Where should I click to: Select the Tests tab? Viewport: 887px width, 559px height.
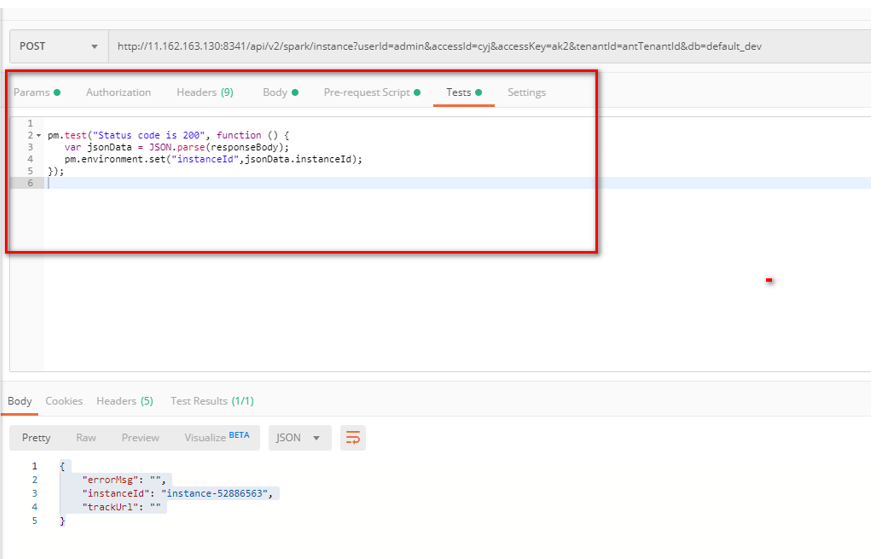[x=464, y=92]
